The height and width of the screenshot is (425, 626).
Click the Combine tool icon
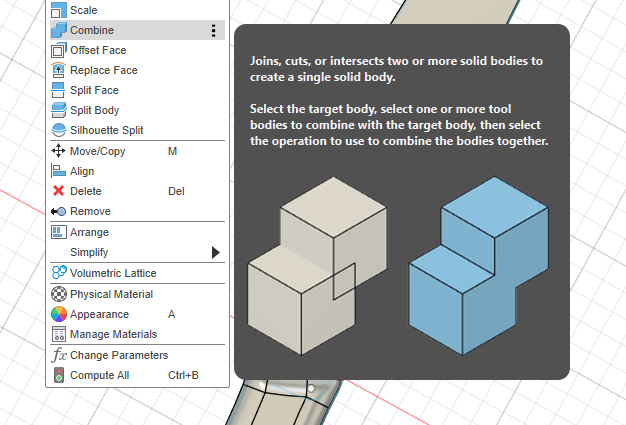(x=58, y=30)
